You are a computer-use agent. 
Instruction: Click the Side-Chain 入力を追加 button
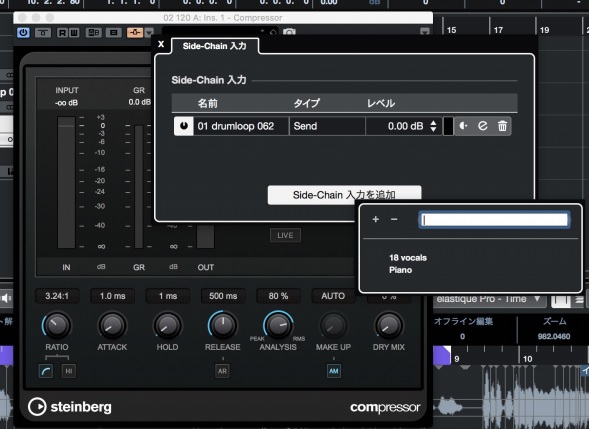point(344,195)
